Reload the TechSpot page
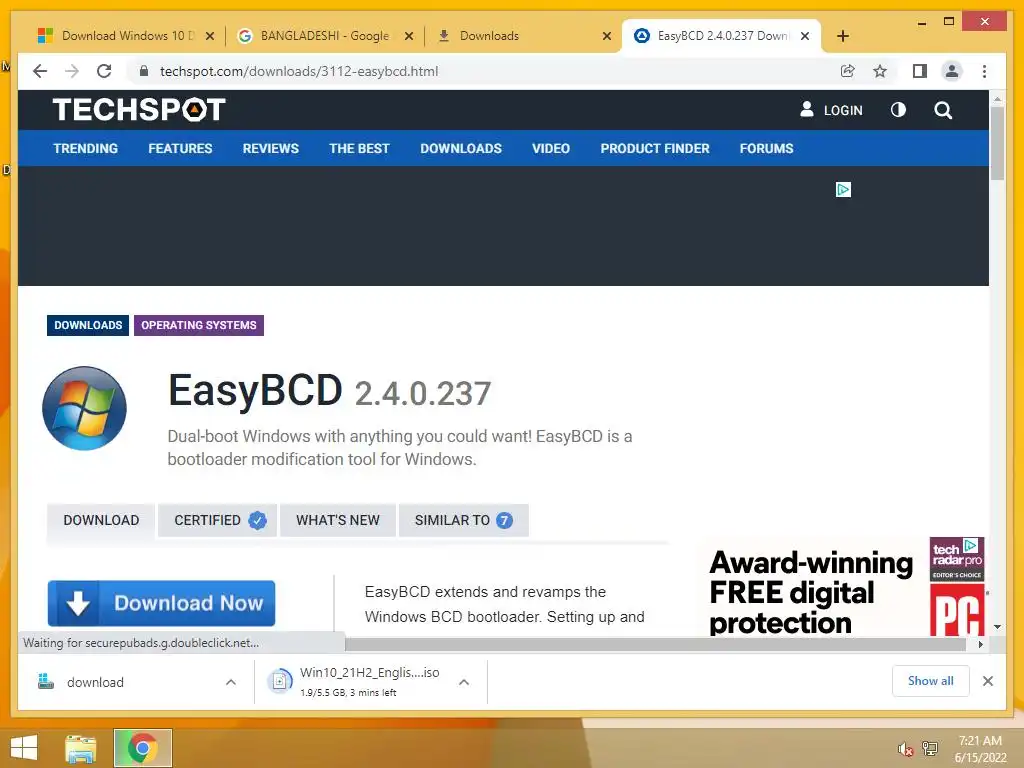The width and height of the screenshot is (1024, 768). (x=104, y=71)
